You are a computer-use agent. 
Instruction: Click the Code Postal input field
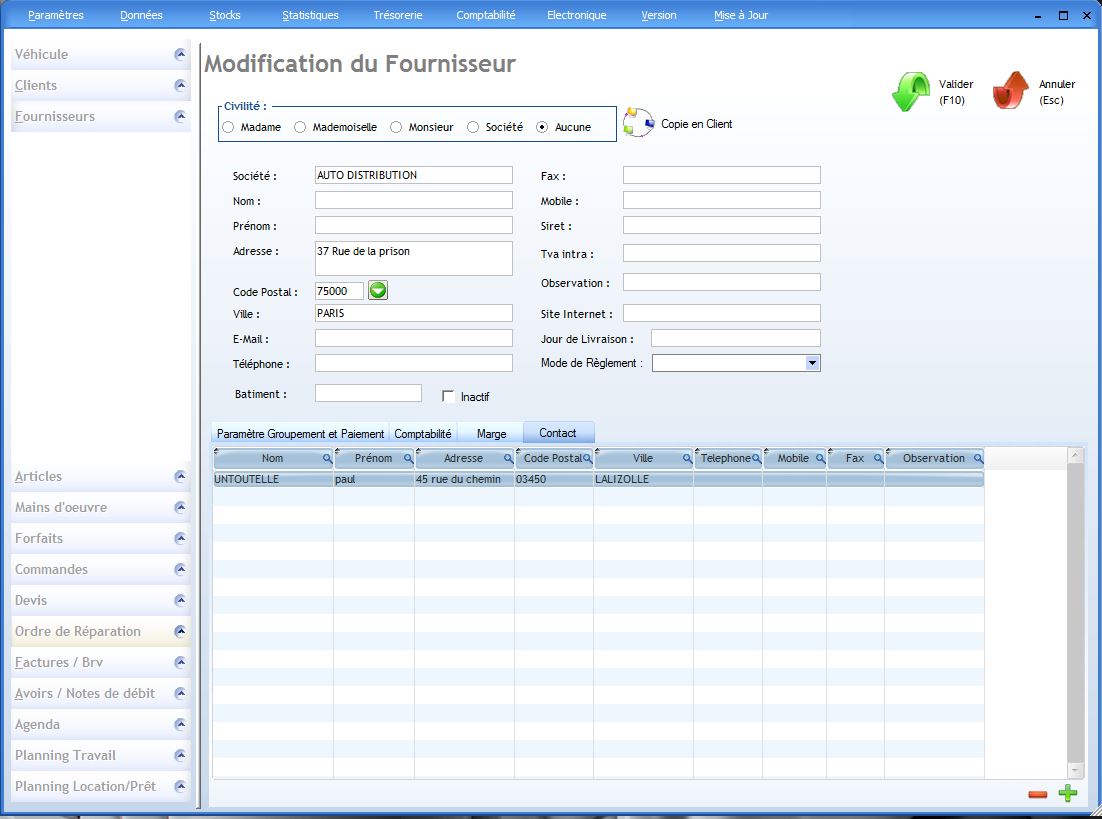(339, 290)
